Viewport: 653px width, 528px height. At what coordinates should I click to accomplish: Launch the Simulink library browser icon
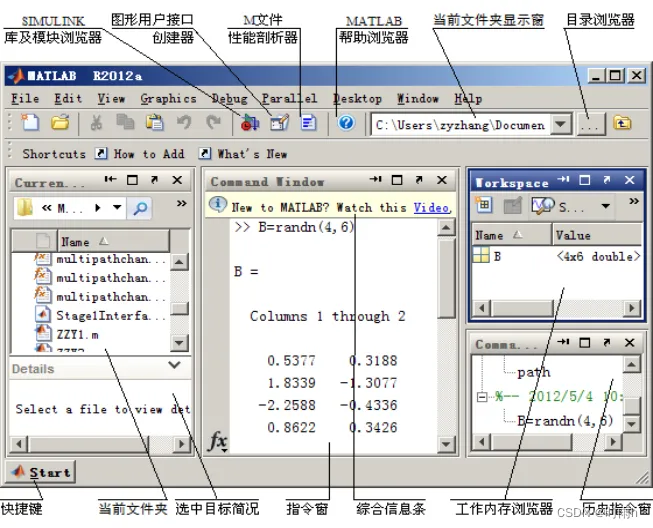[250, 123]
